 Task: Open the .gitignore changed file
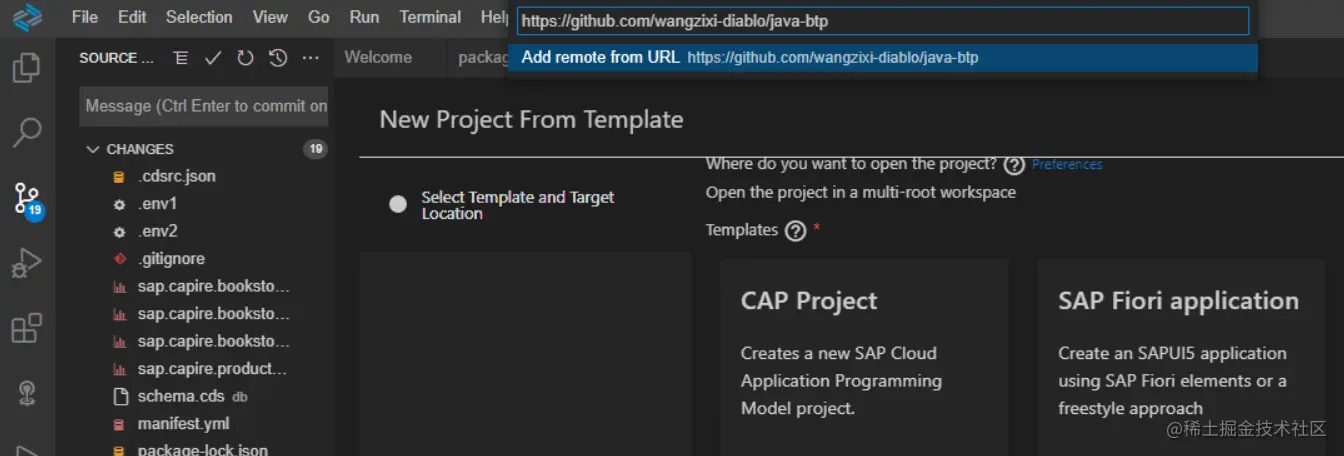[x=172, y=259]
